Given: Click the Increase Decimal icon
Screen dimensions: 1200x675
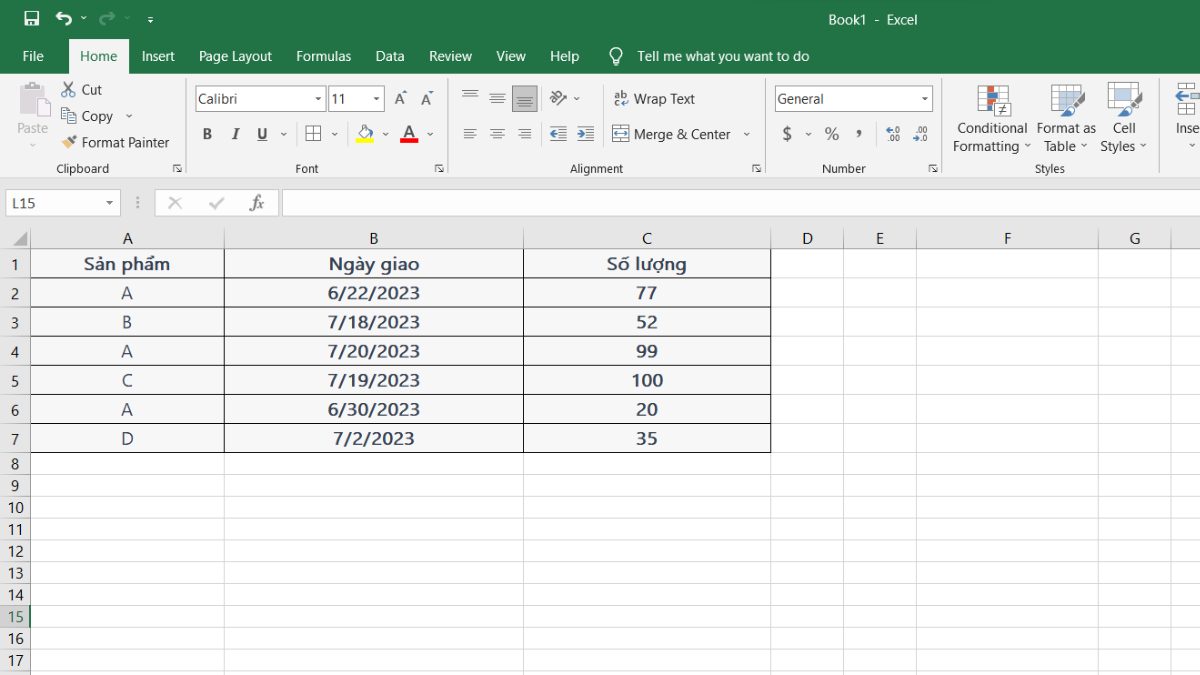Looking at the screenshot, I should tap(893, 134).
